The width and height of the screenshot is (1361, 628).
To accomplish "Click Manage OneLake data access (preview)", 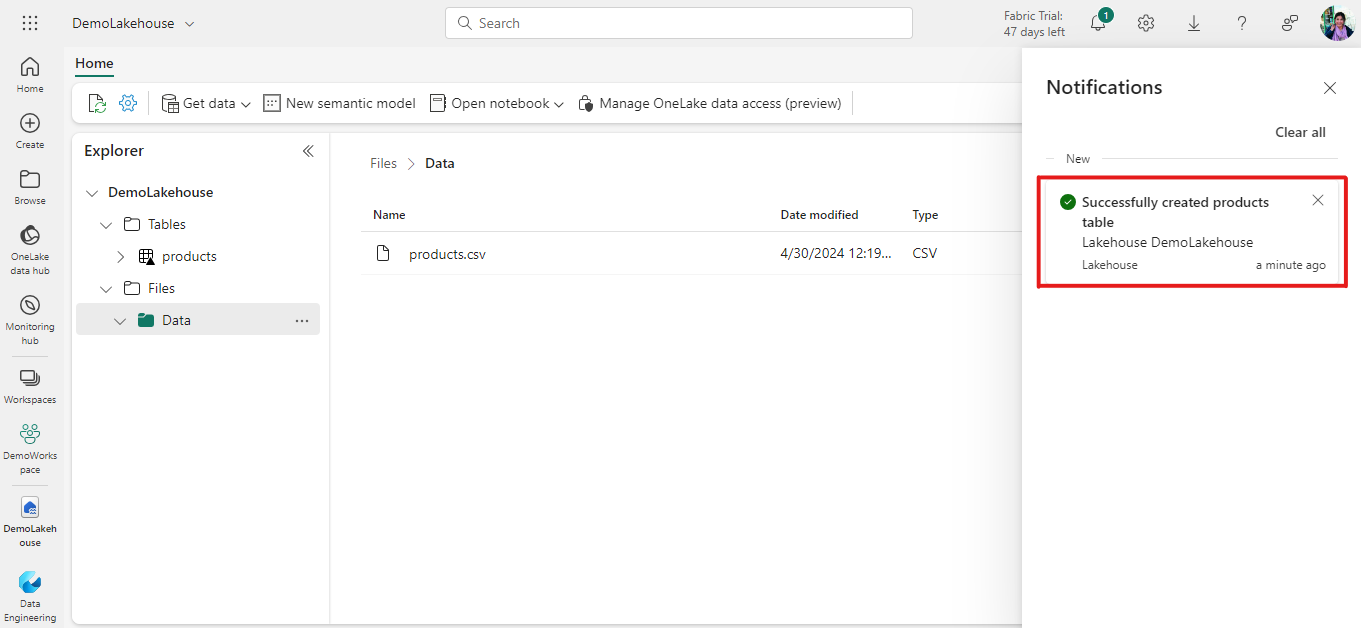I will click(x=710, y=103).
